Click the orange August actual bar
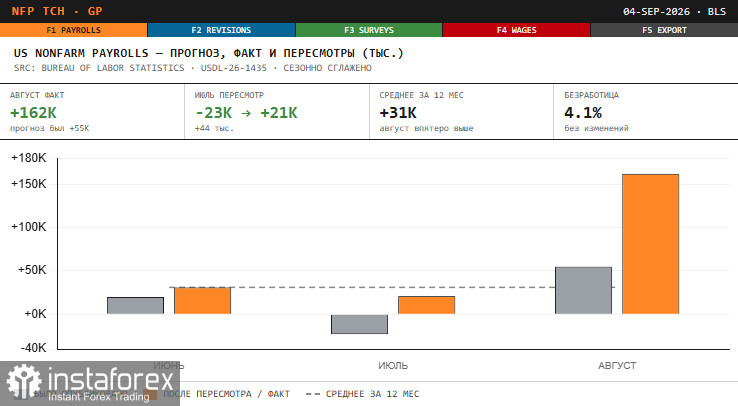738x406 pixels. (650, 244)
